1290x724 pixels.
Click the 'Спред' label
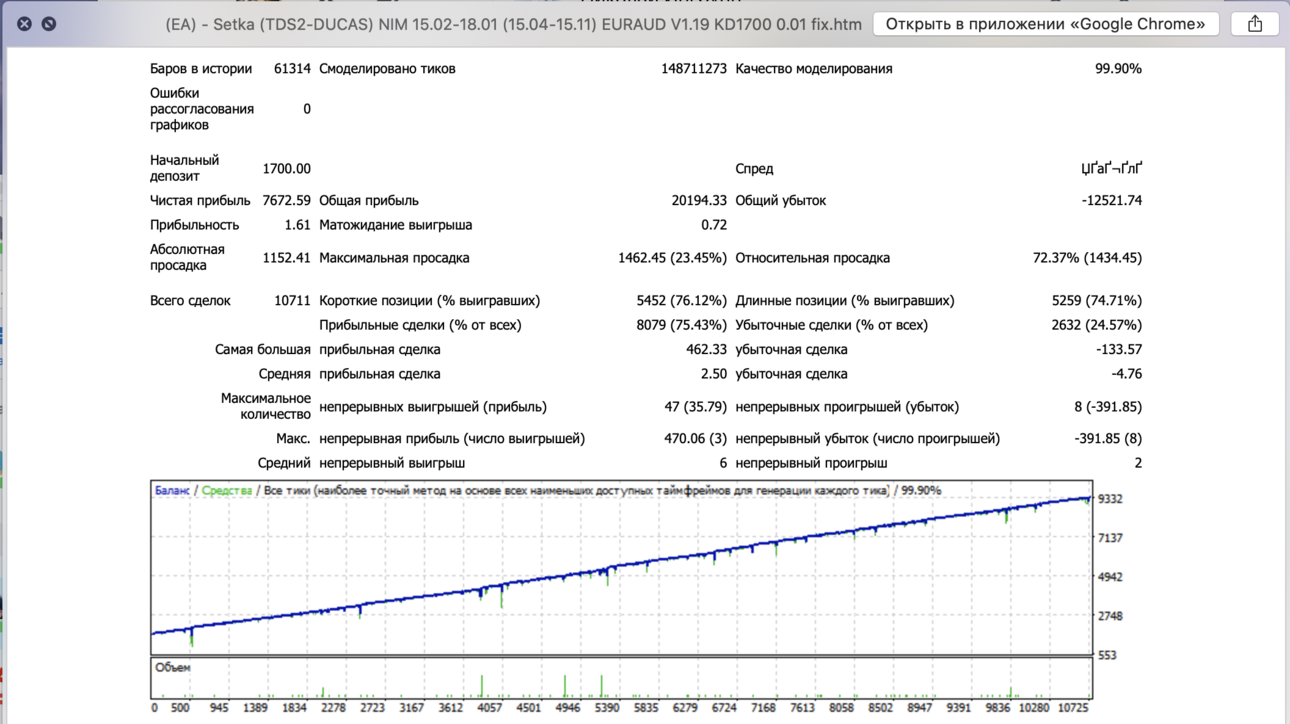click(x=754, y=169)
